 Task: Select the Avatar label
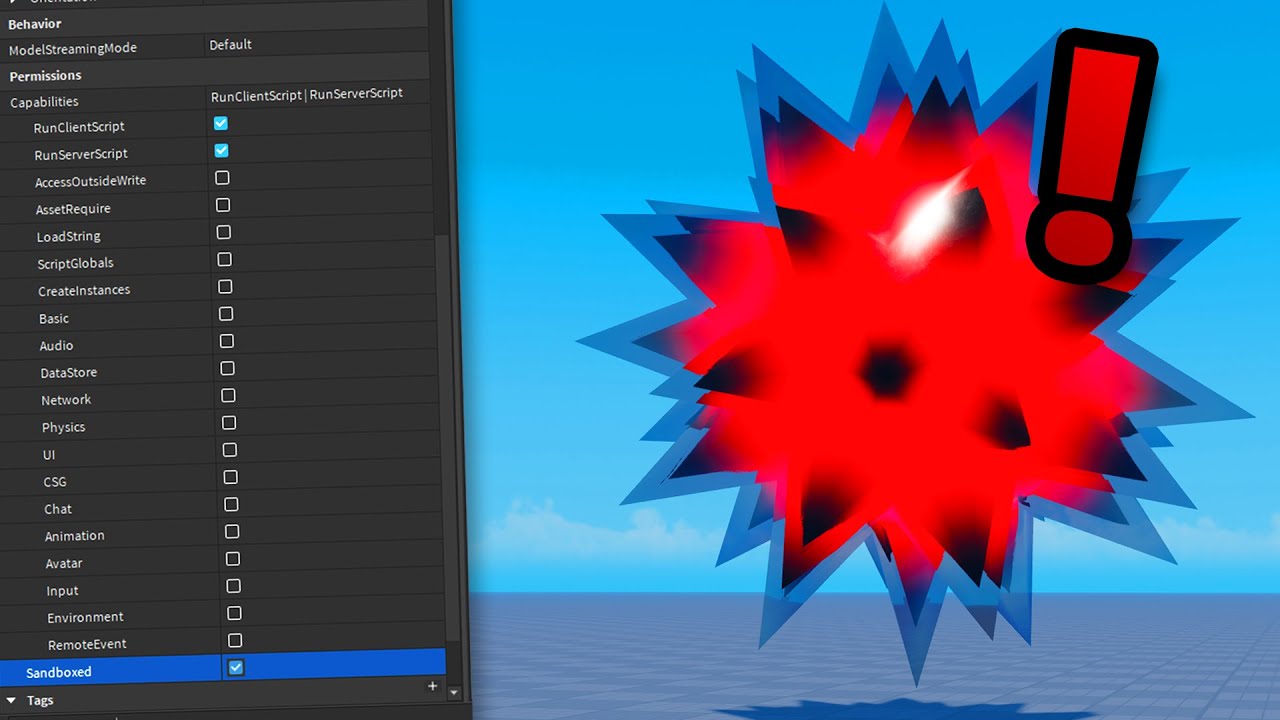(64, 564)
